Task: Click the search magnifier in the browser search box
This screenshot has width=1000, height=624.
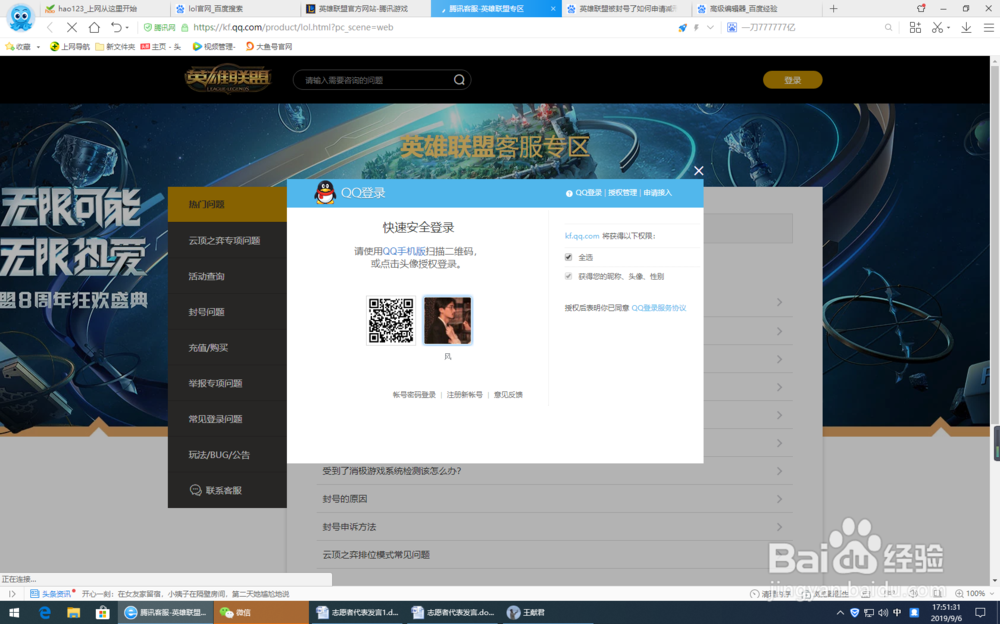Action: point(888,27)
